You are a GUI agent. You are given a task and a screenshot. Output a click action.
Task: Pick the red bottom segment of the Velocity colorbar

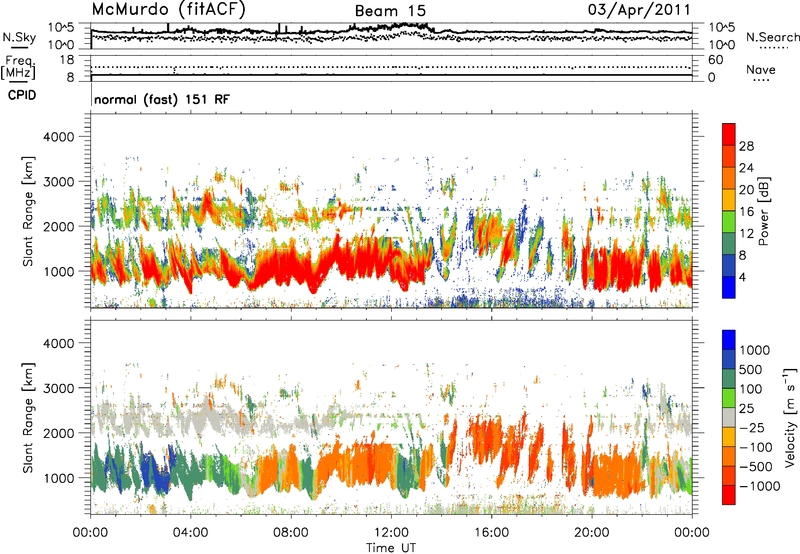pyautogui.click(x=729, y=495)
